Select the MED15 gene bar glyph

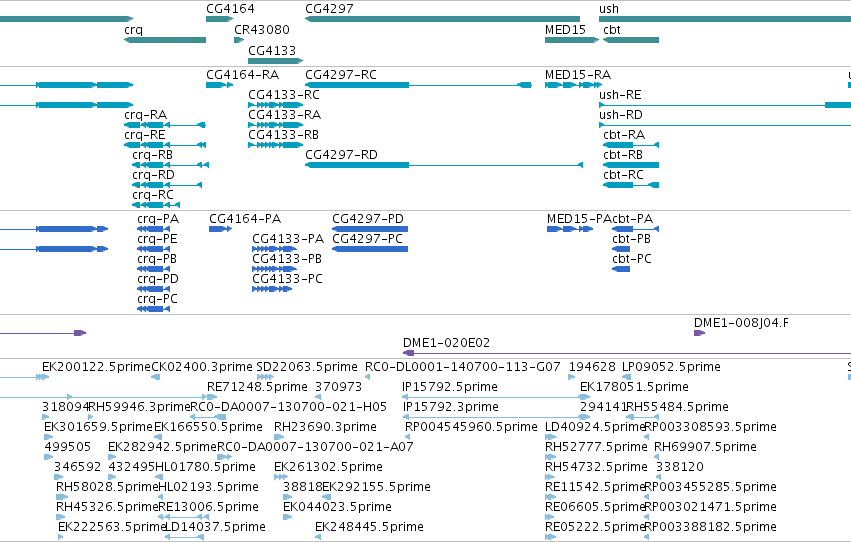tap(571, 40)
